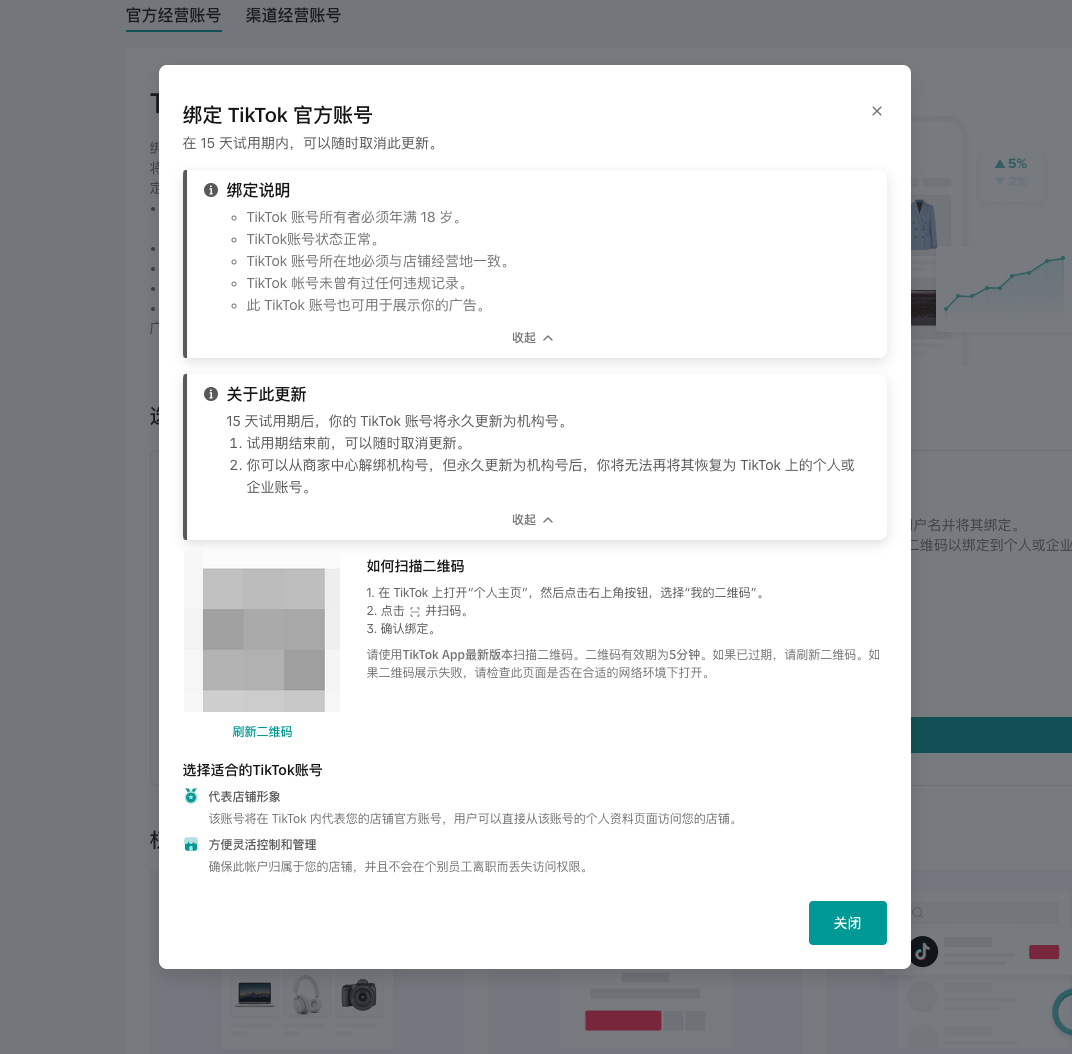1072x1054 pixels.
Task: Collapse the 绑定说明 section via 收起
Action: tap(533, 338)
